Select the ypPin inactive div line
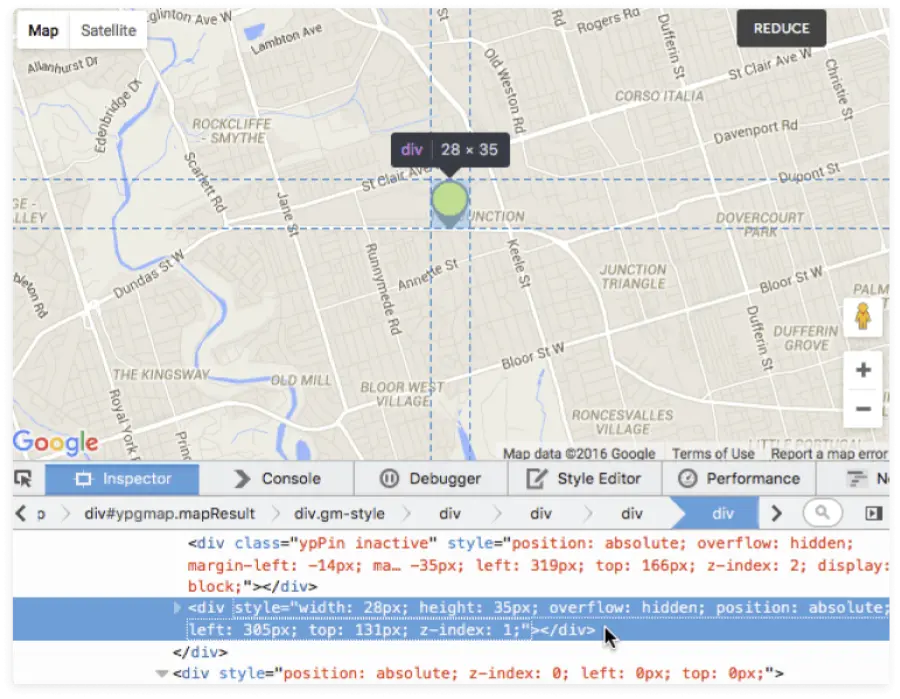 point(538,565)
